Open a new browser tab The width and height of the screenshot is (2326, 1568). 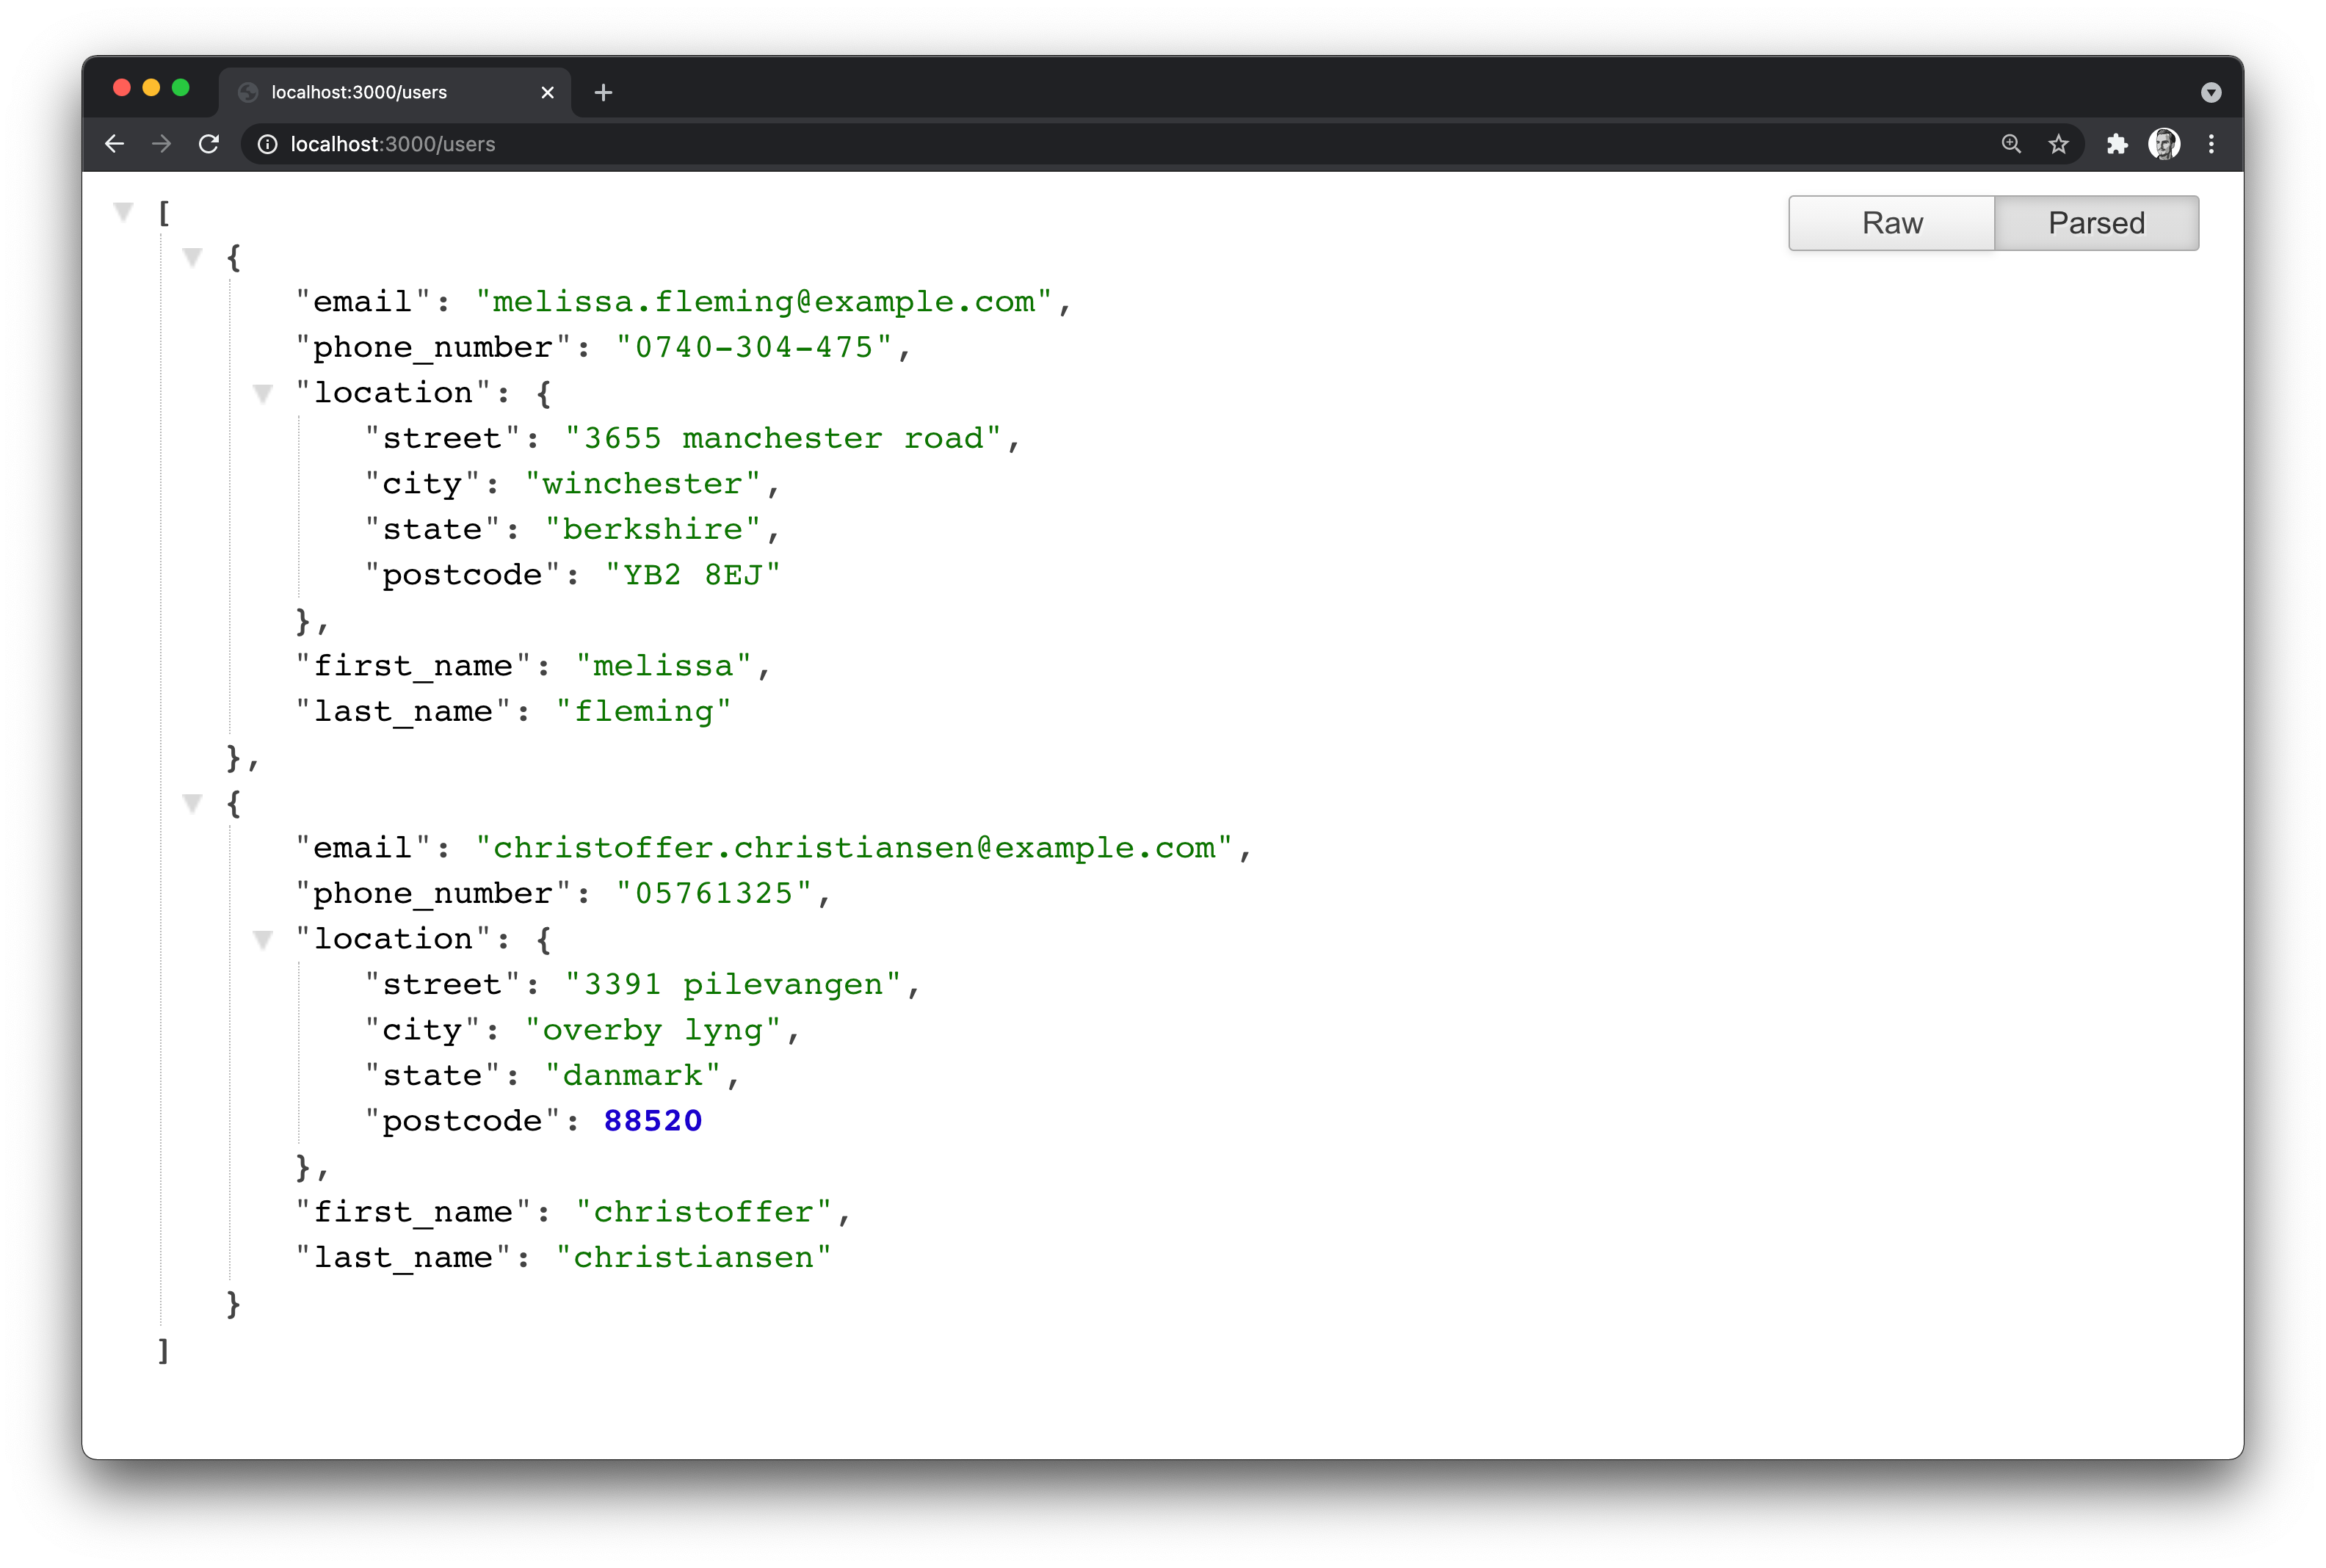click(x=603, y=92)
